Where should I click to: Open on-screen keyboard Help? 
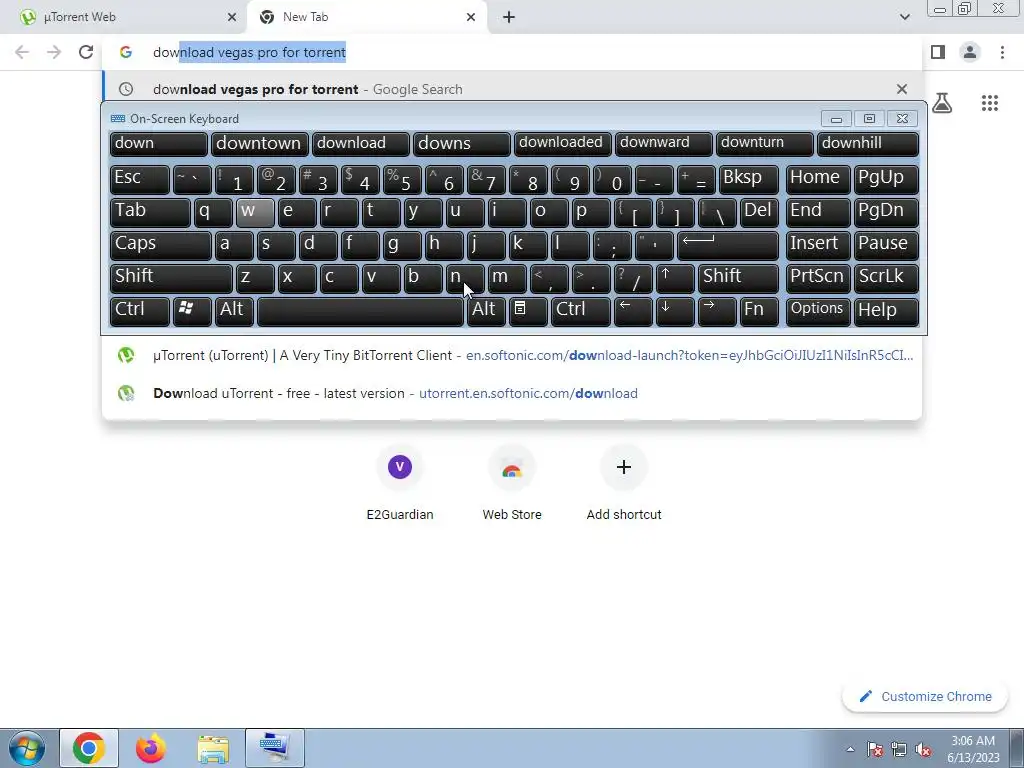pos(886,312)
